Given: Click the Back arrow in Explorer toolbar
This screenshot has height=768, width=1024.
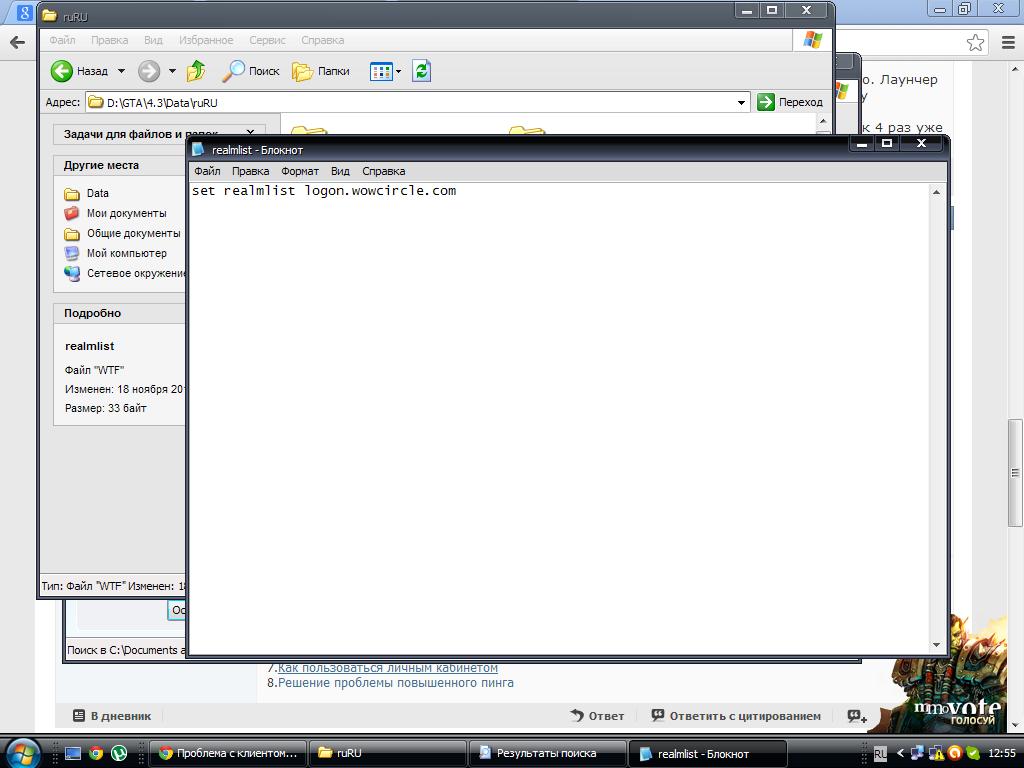Looking at the screenshot, I should point(62,71).
